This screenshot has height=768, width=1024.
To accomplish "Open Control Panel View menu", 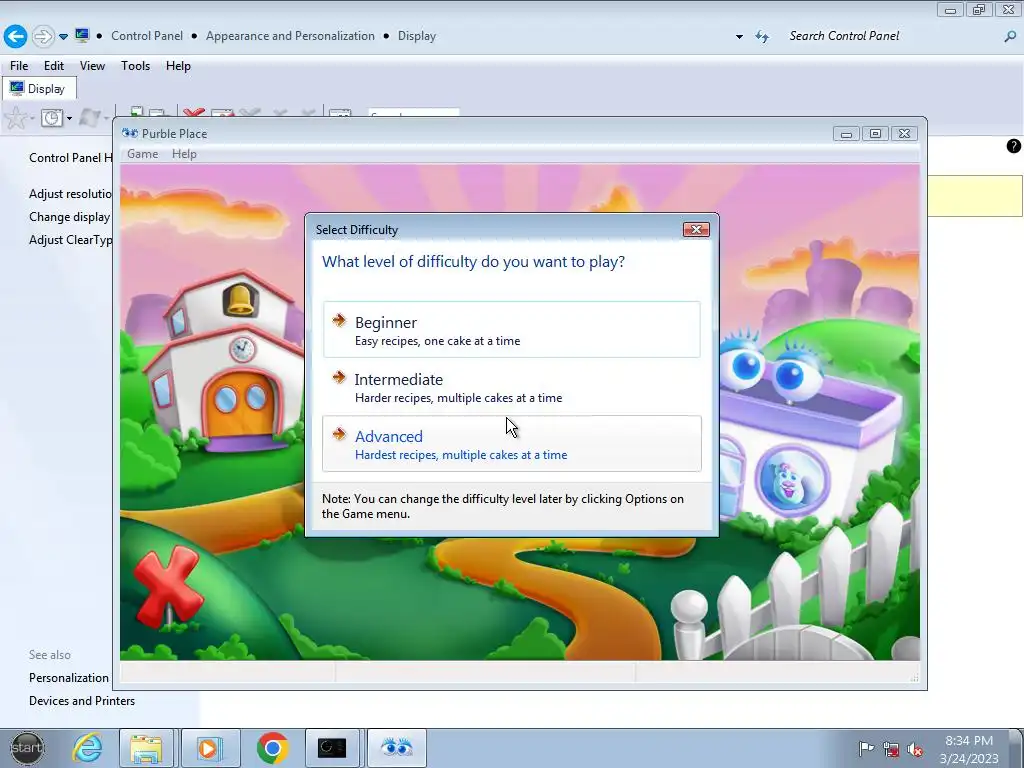I will pyautogui.click(x=92, y=66).
